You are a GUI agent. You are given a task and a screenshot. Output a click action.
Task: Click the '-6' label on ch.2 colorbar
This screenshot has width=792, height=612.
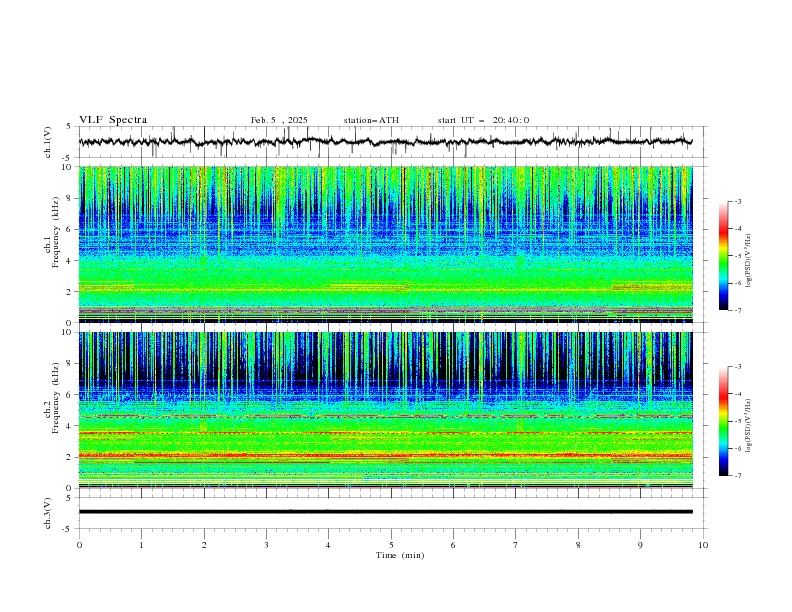[737, 448]
